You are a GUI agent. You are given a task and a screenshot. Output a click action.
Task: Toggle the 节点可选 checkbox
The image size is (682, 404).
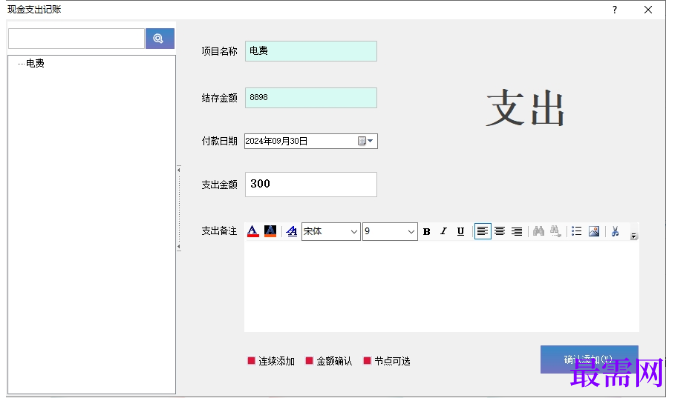pyautogui.click(x=367, y=361)
